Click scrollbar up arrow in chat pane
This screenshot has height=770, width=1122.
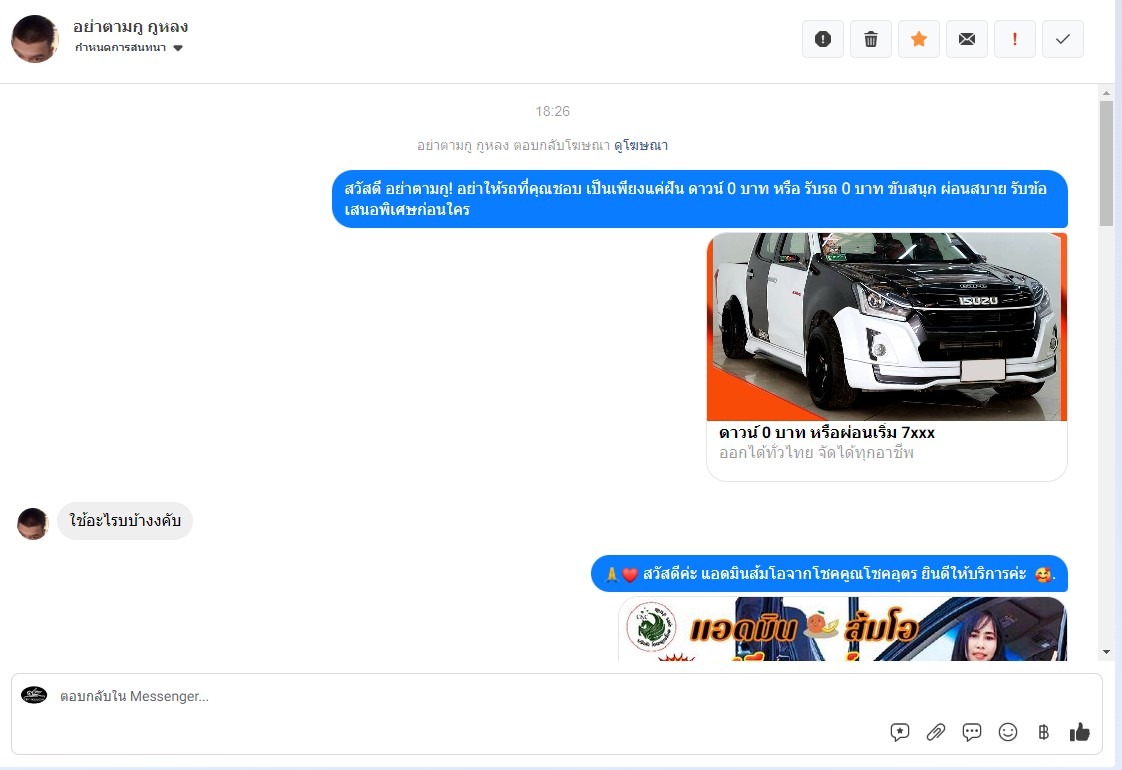(x=1106, y=92)
